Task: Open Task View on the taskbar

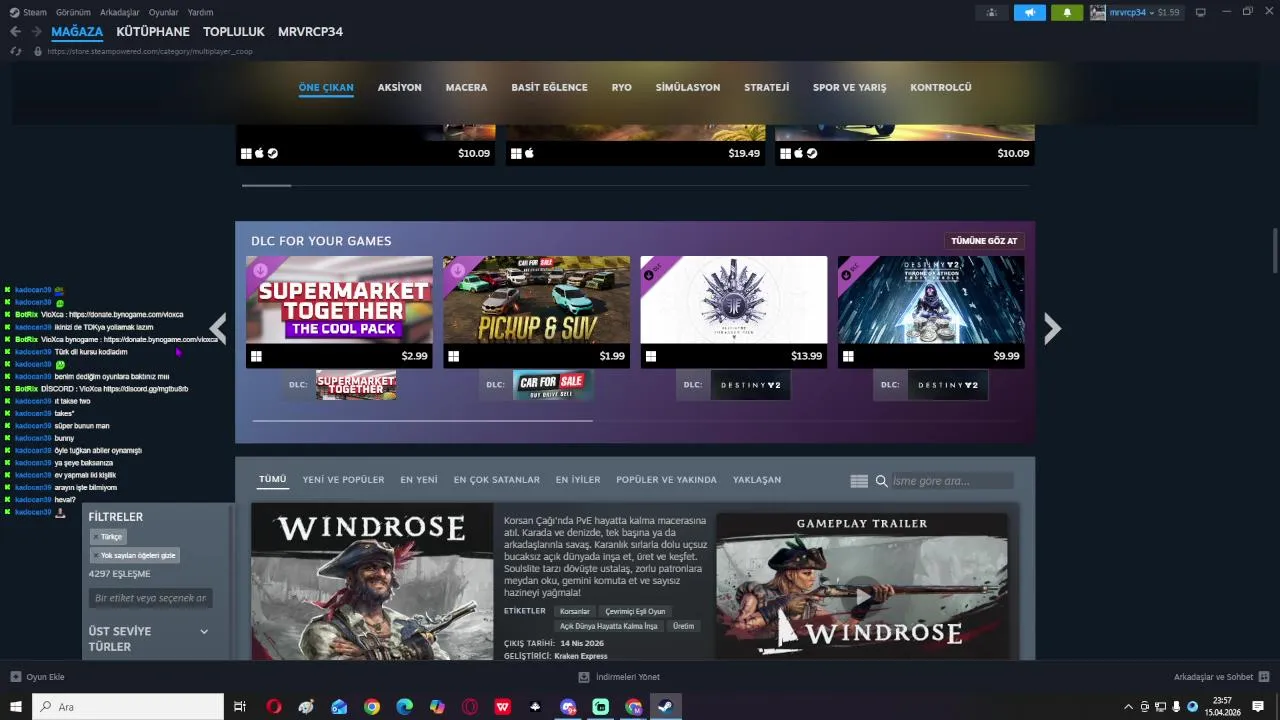Action: point(240,707)
